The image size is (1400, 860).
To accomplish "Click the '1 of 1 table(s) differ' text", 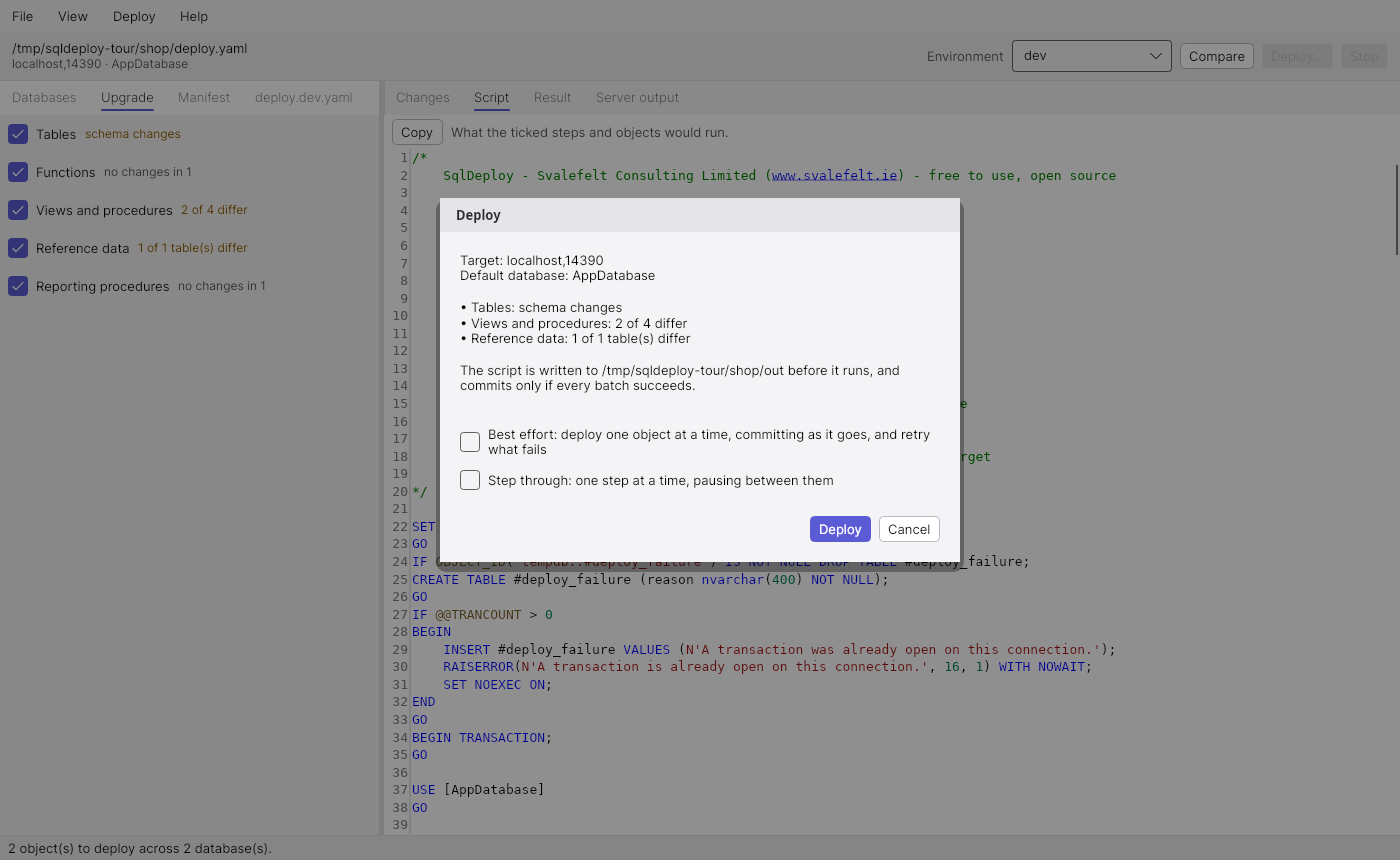I will (x=193, y=248).
